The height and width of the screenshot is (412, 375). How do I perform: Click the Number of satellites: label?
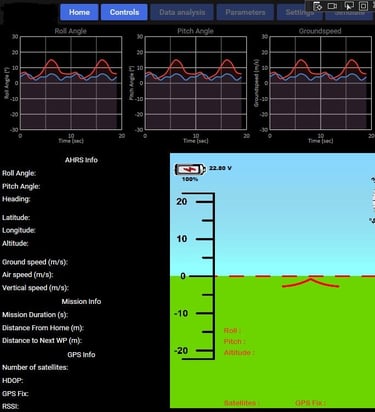[35, 367]
